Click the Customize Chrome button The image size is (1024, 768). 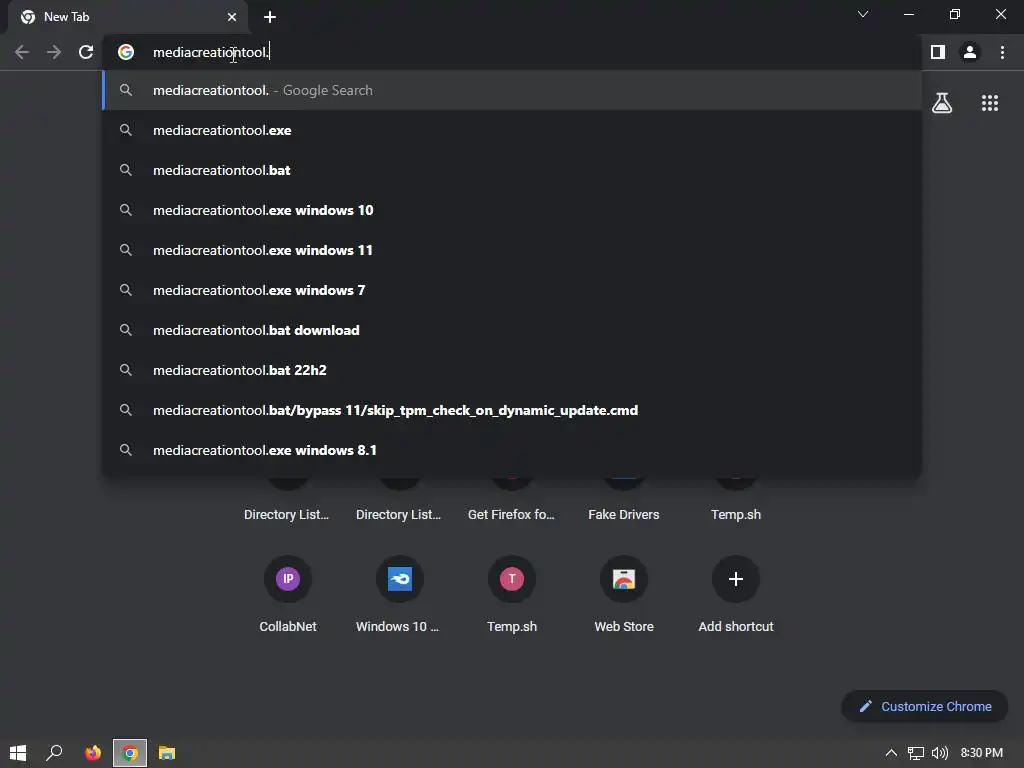pos(925,706)
